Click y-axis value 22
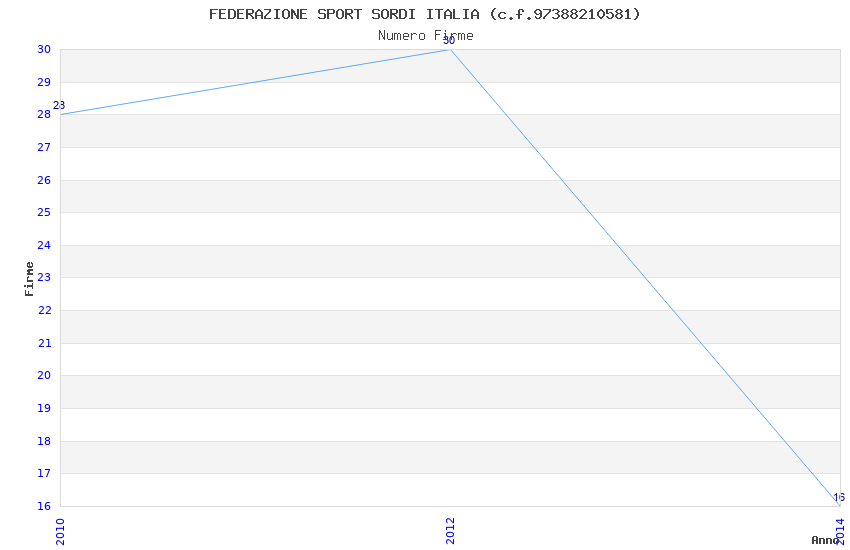 [44, 310]
